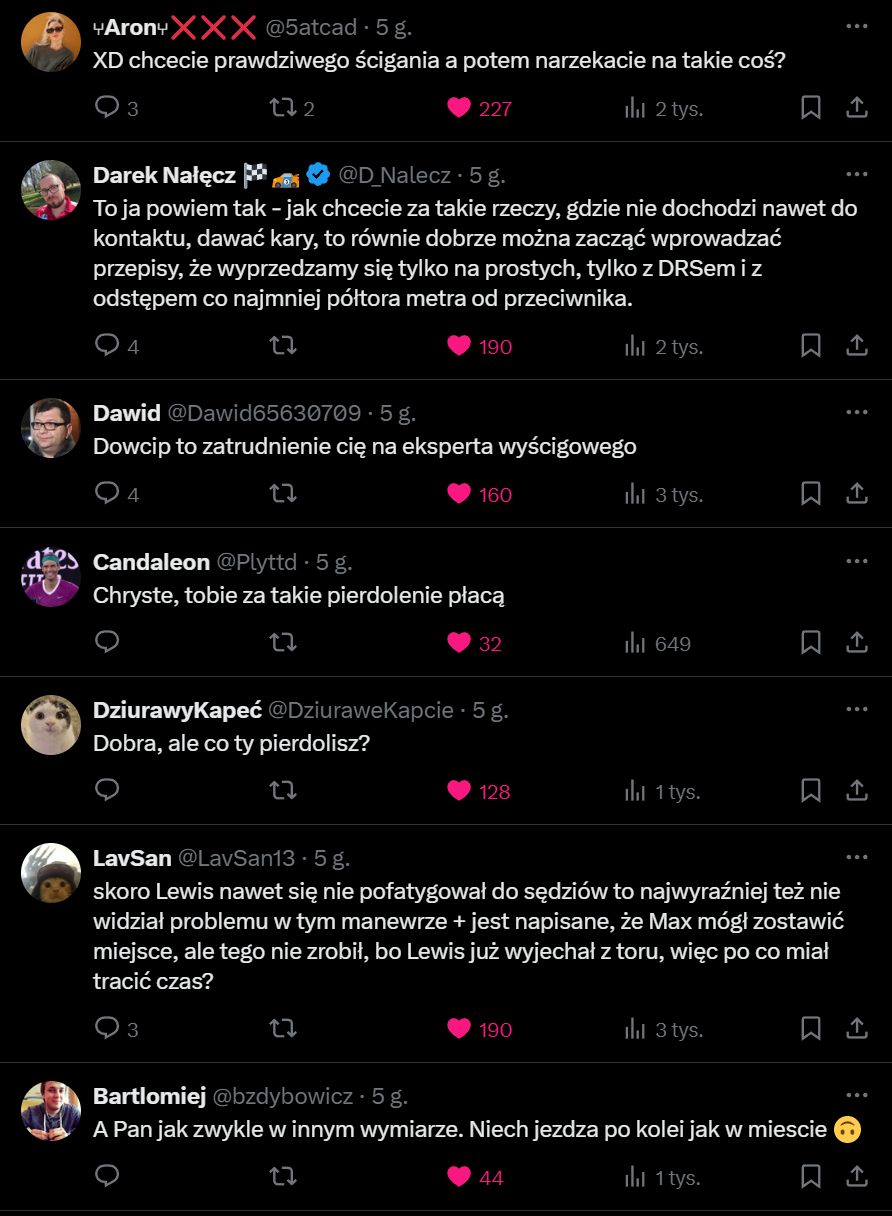The image size is (892, 1216).
Task: Retweet Darek Nałęcz's tweet
Action: [x=283, y=346]
